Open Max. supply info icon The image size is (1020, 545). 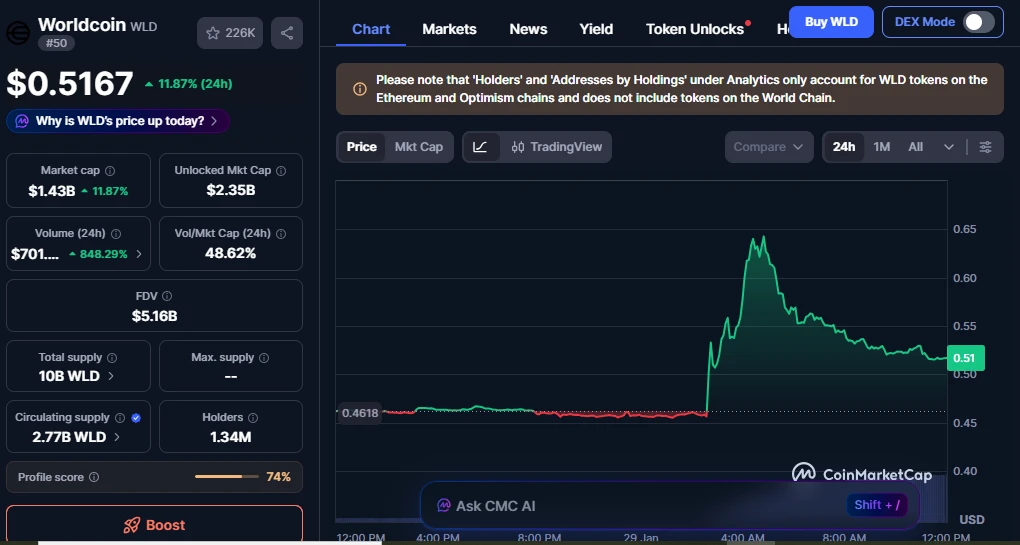click(x=264, y=358)
